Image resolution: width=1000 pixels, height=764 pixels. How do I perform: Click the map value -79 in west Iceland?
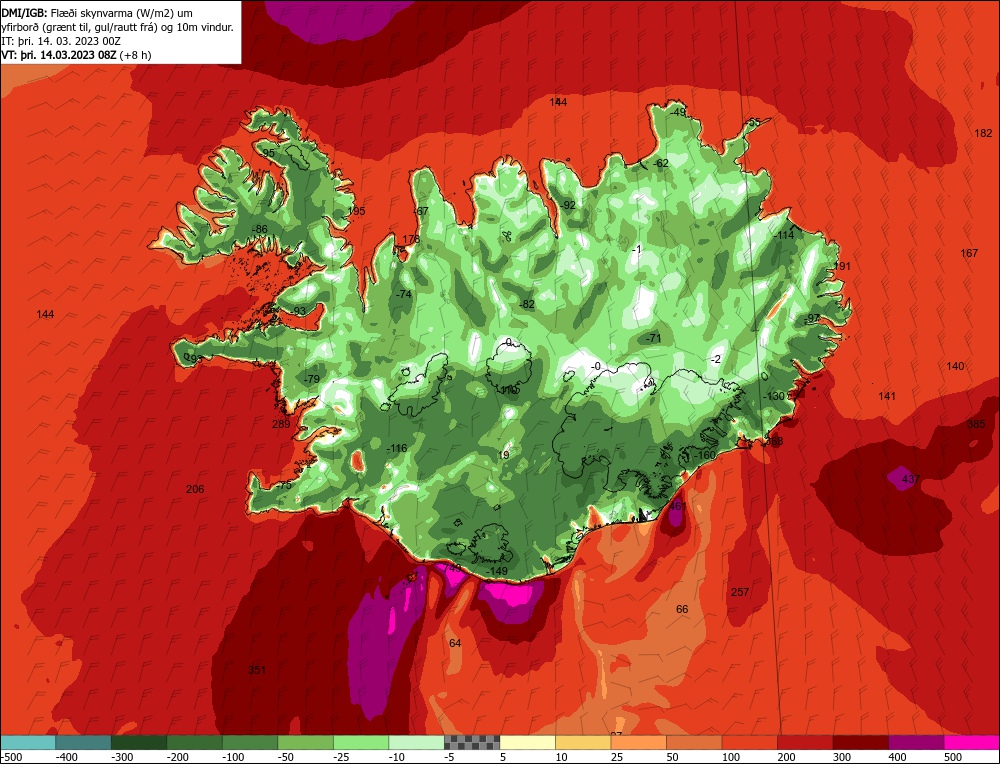pos(311,379)
